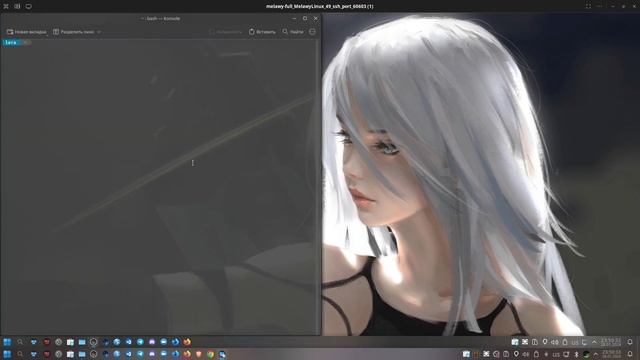
Task: Open a new tab in Konsole
Action: point(27,32)
